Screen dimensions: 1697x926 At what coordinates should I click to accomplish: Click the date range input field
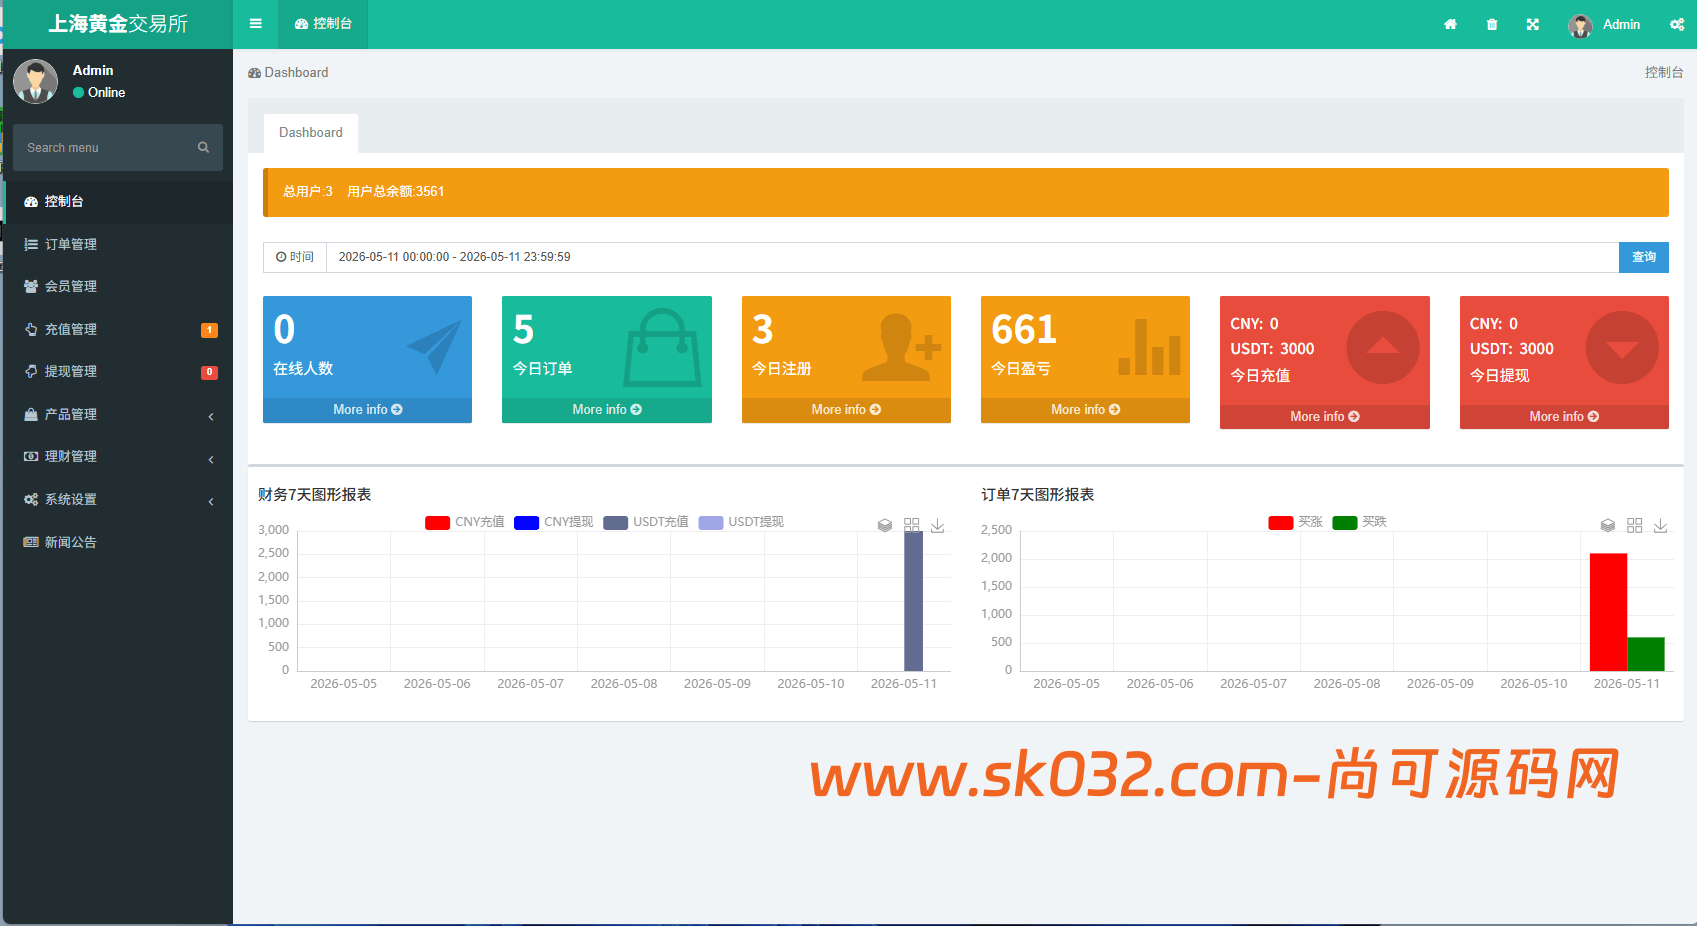[x=973, y=257]
